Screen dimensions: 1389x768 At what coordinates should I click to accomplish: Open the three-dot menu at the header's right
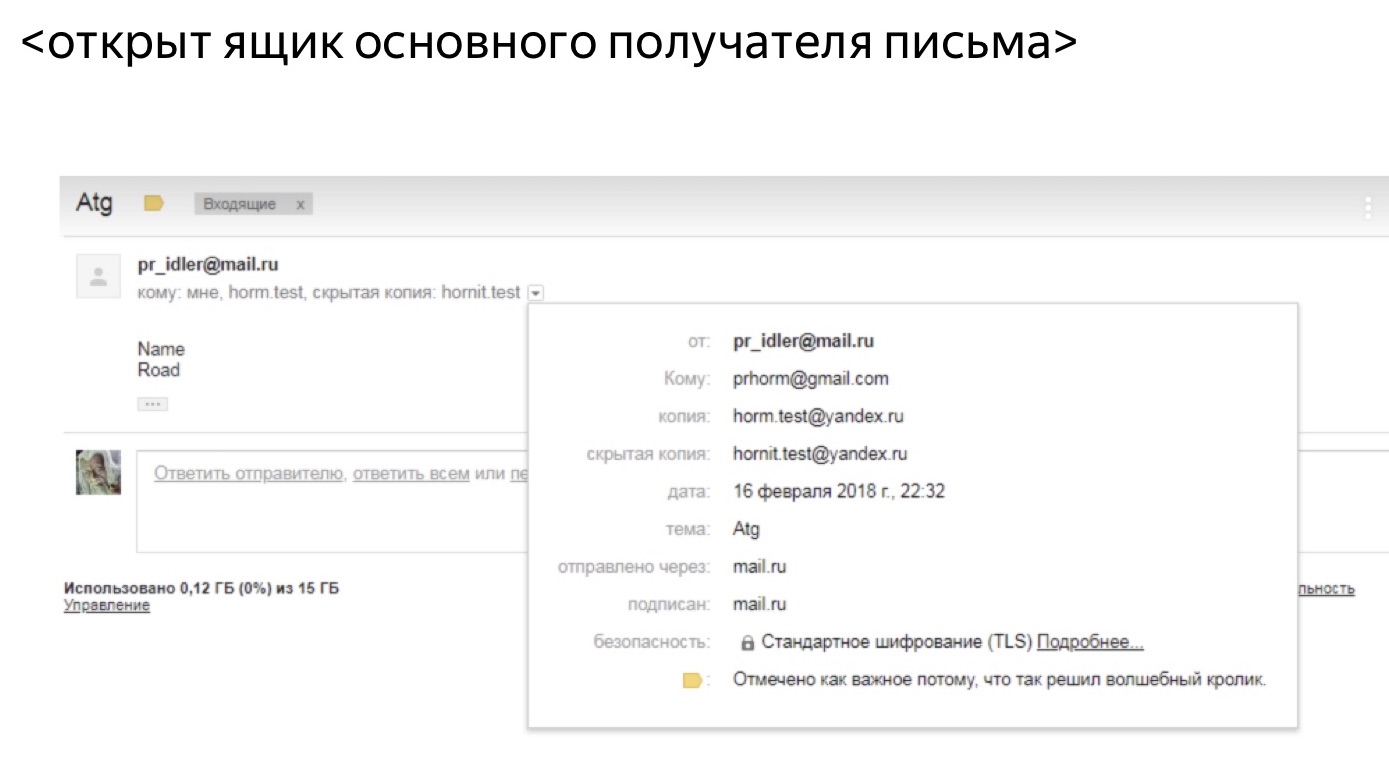(1368, 208)
